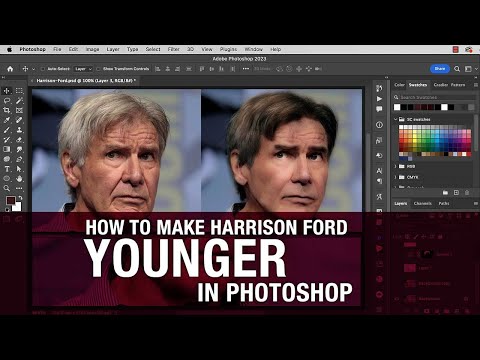Open the Comments panel speech bubble icon

point(379,109)
